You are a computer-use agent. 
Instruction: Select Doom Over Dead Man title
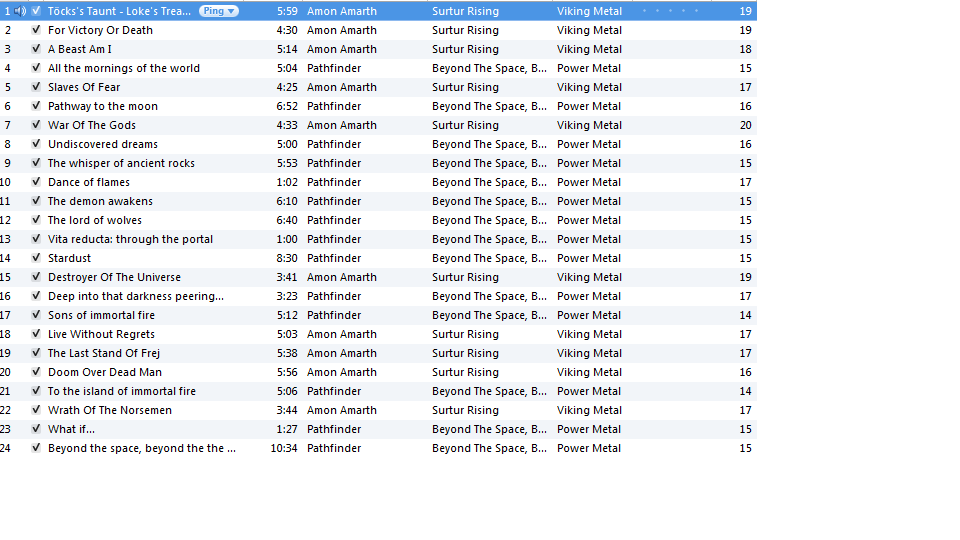(105, 372)
